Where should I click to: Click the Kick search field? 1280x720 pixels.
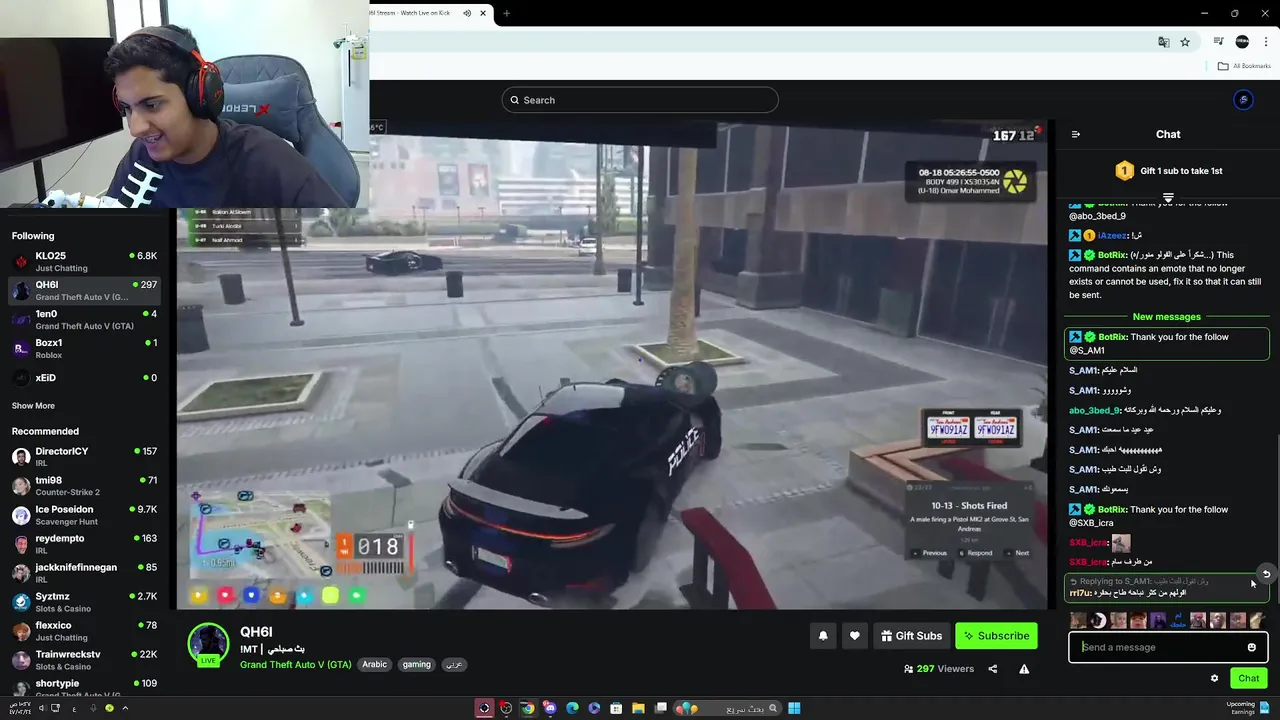[640, 100]
